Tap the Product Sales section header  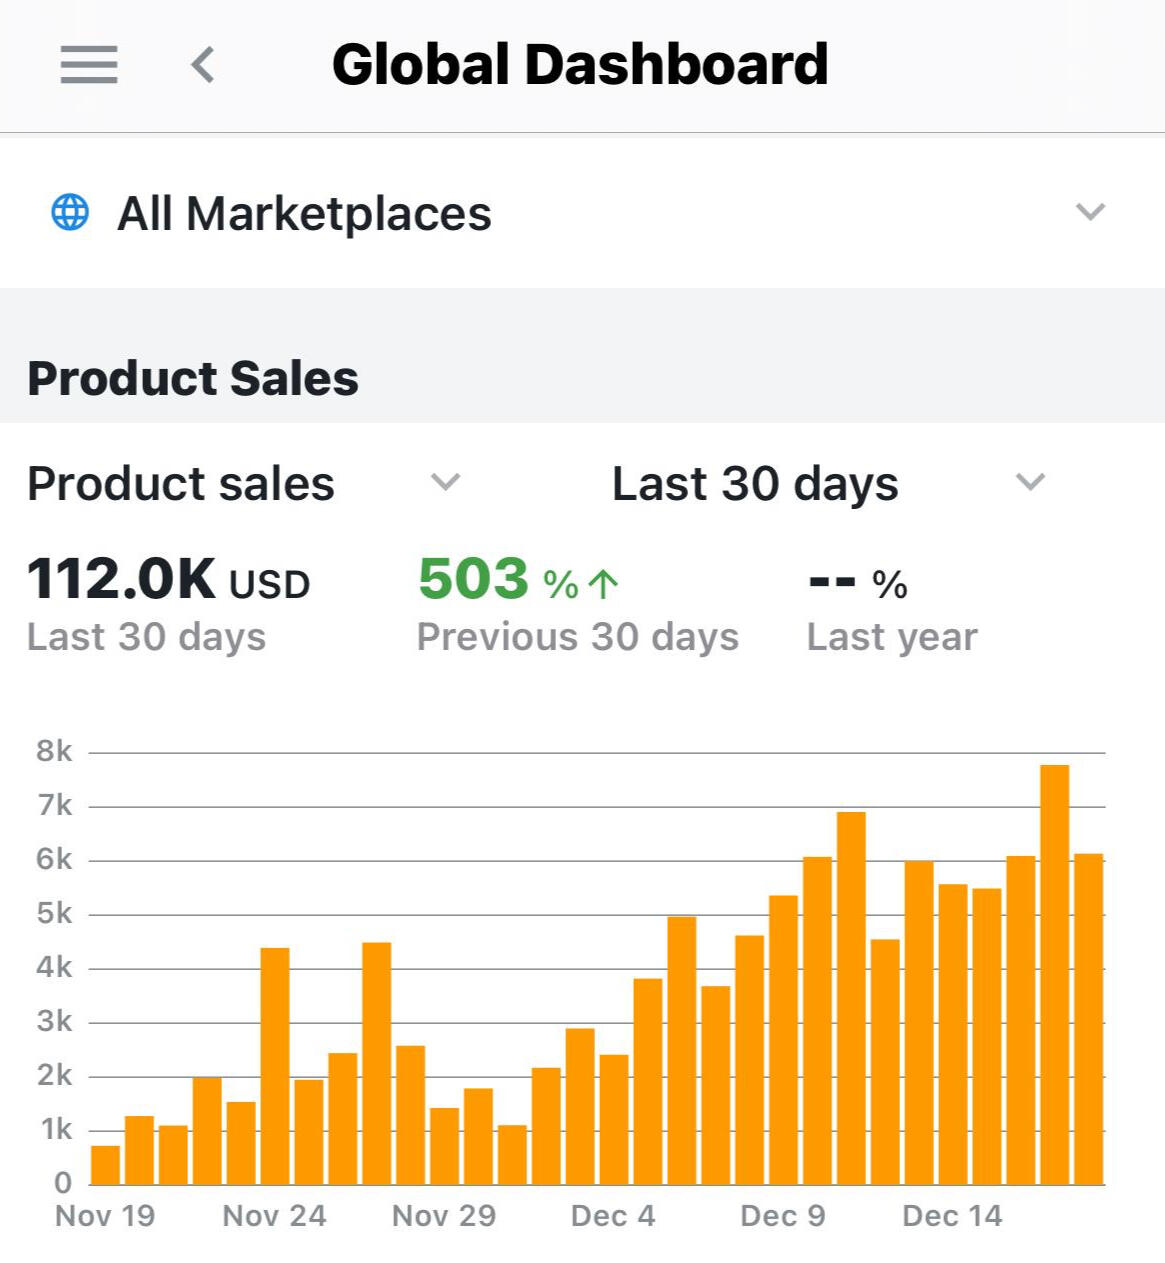click(193, 378)
